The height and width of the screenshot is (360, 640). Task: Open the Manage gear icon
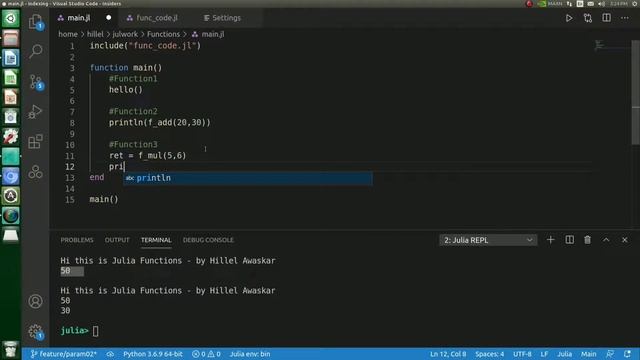36,331
